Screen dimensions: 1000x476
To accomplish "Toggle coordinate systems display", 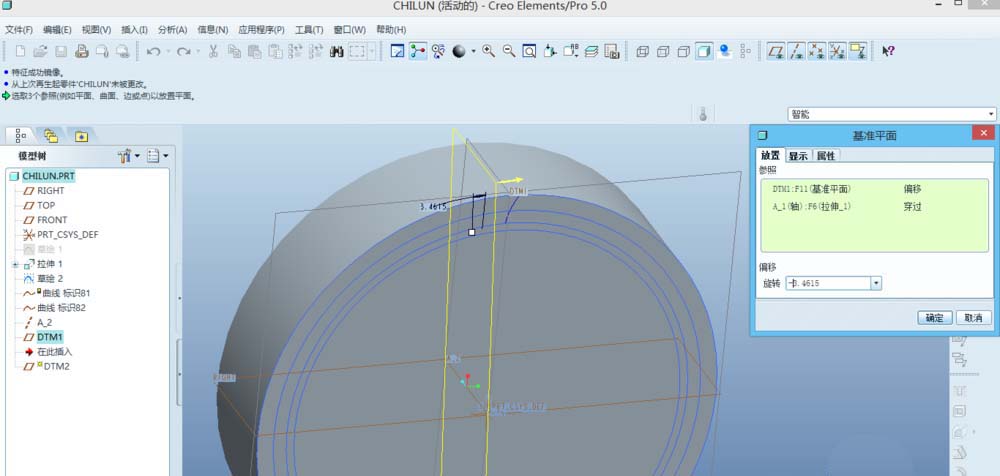I will 837,51.
